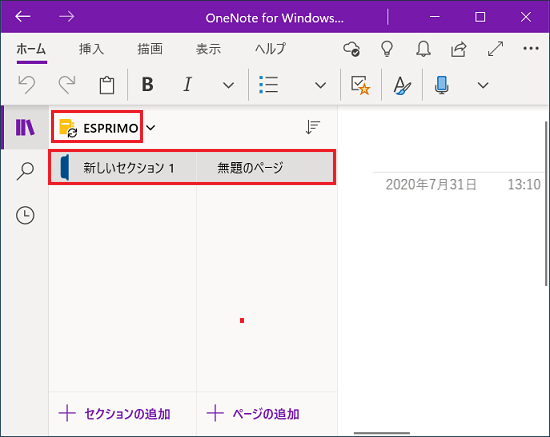Click the page vertical scrollbar
This screenshot has height=437, width=550.
546,203
